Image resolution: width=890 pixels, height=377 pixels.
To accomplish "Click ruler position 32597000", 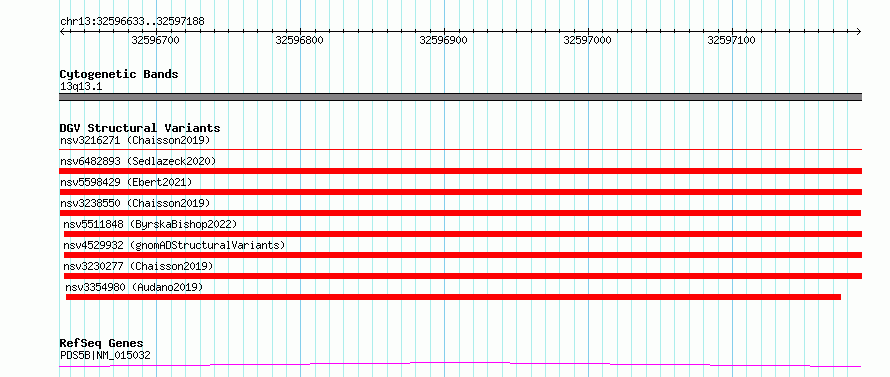I will coord(587,40).
